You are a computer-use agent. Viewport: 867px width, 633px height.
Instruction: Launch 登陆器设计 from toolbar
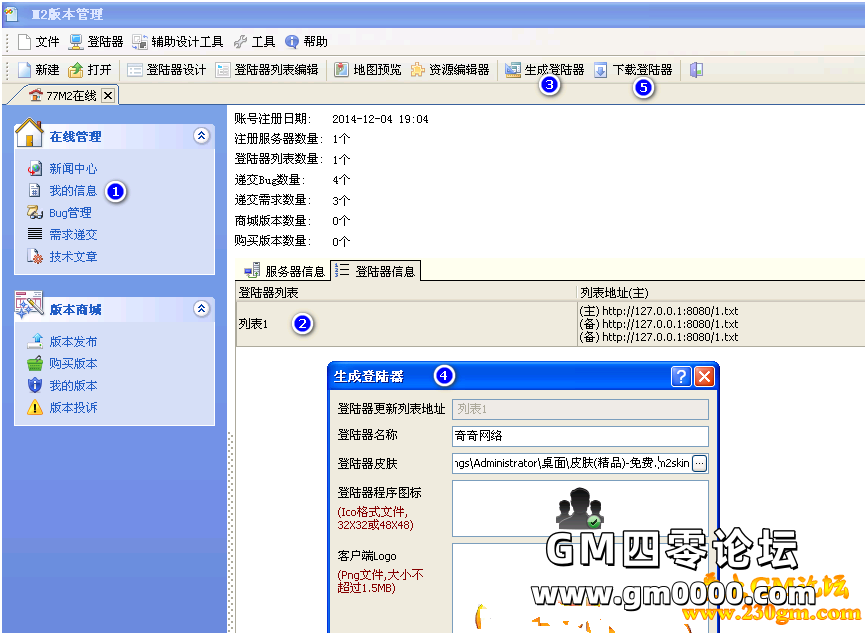pos(166,70)
